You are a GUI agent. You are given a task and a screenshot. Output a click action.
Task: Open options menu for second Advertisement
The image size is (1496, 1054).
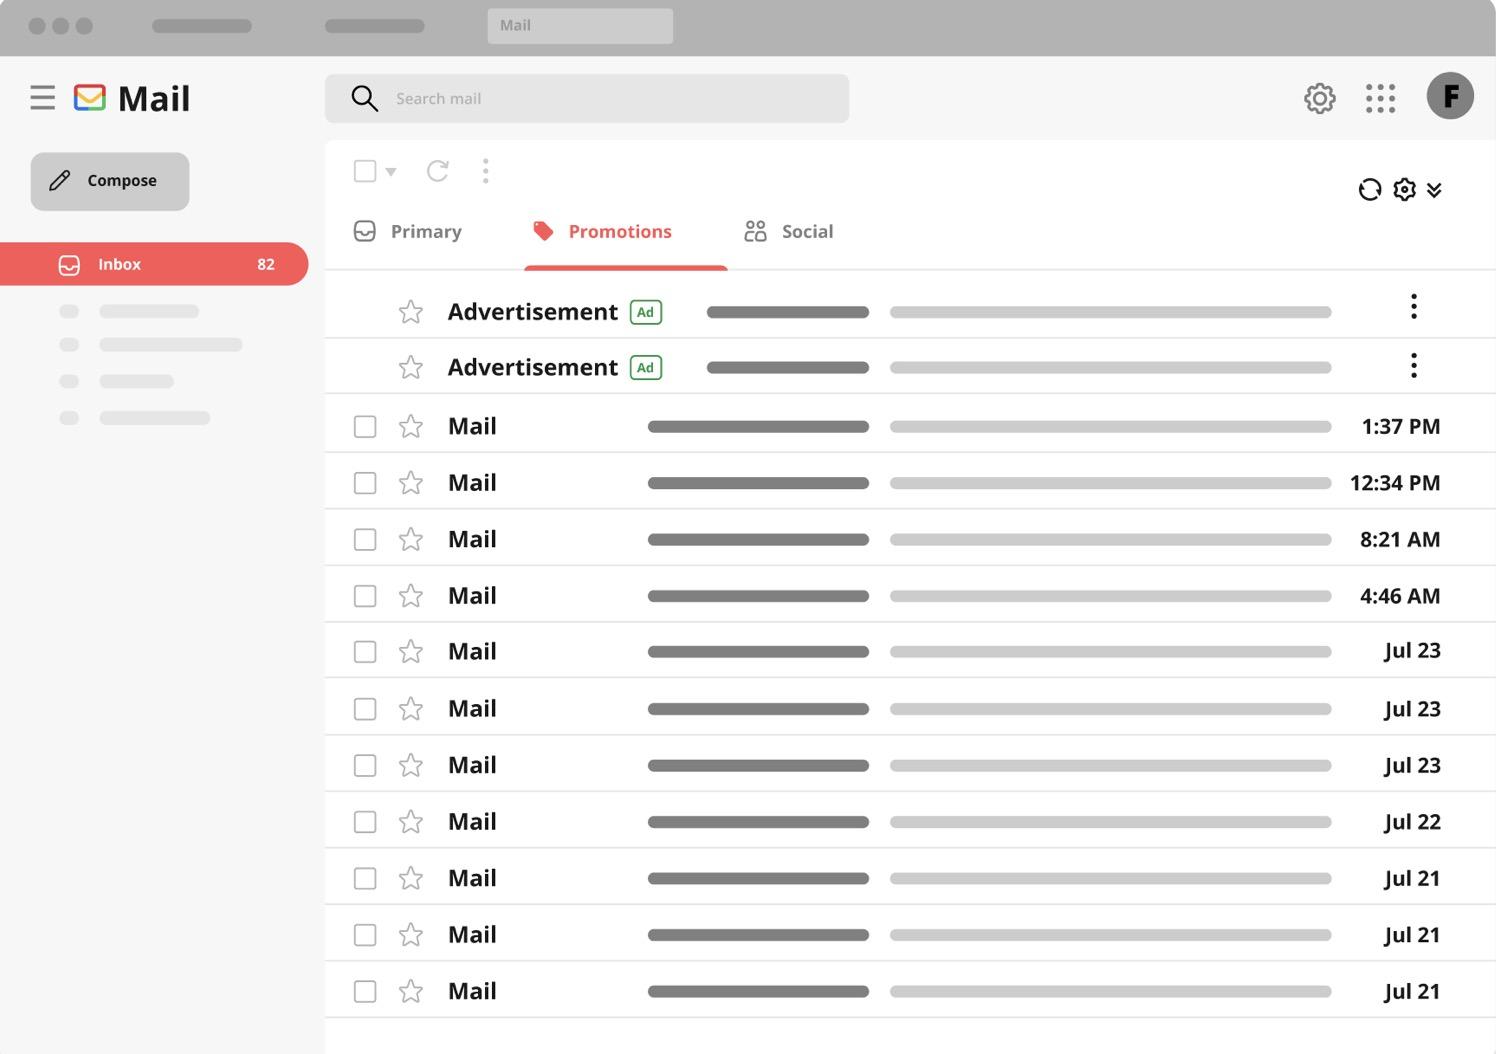(x=1413, y=366)
